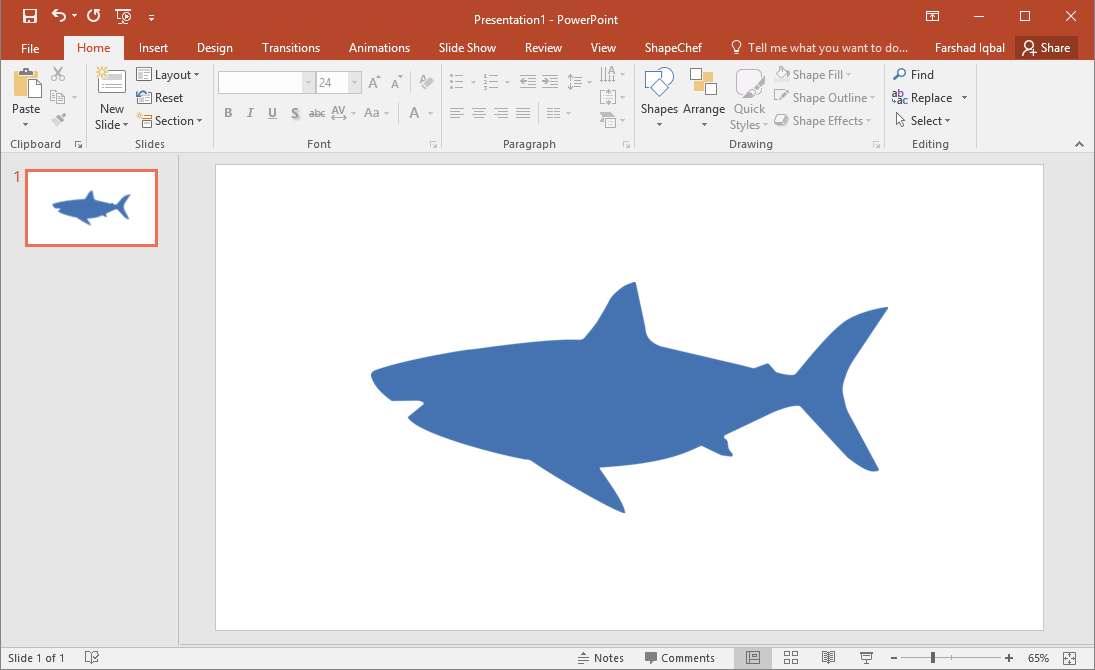1095x670 pixels.
Task: Open the font size dropdown
Action: tap(355, 83)
